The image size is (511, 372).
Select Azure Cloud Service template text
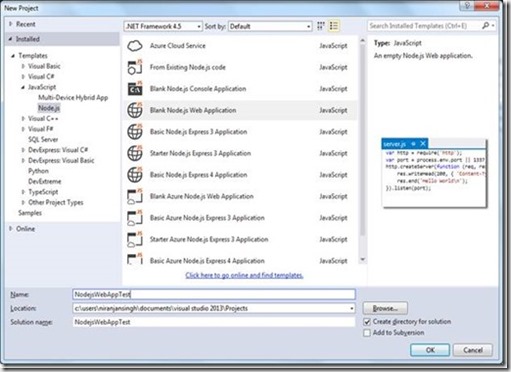click(178, 46)
